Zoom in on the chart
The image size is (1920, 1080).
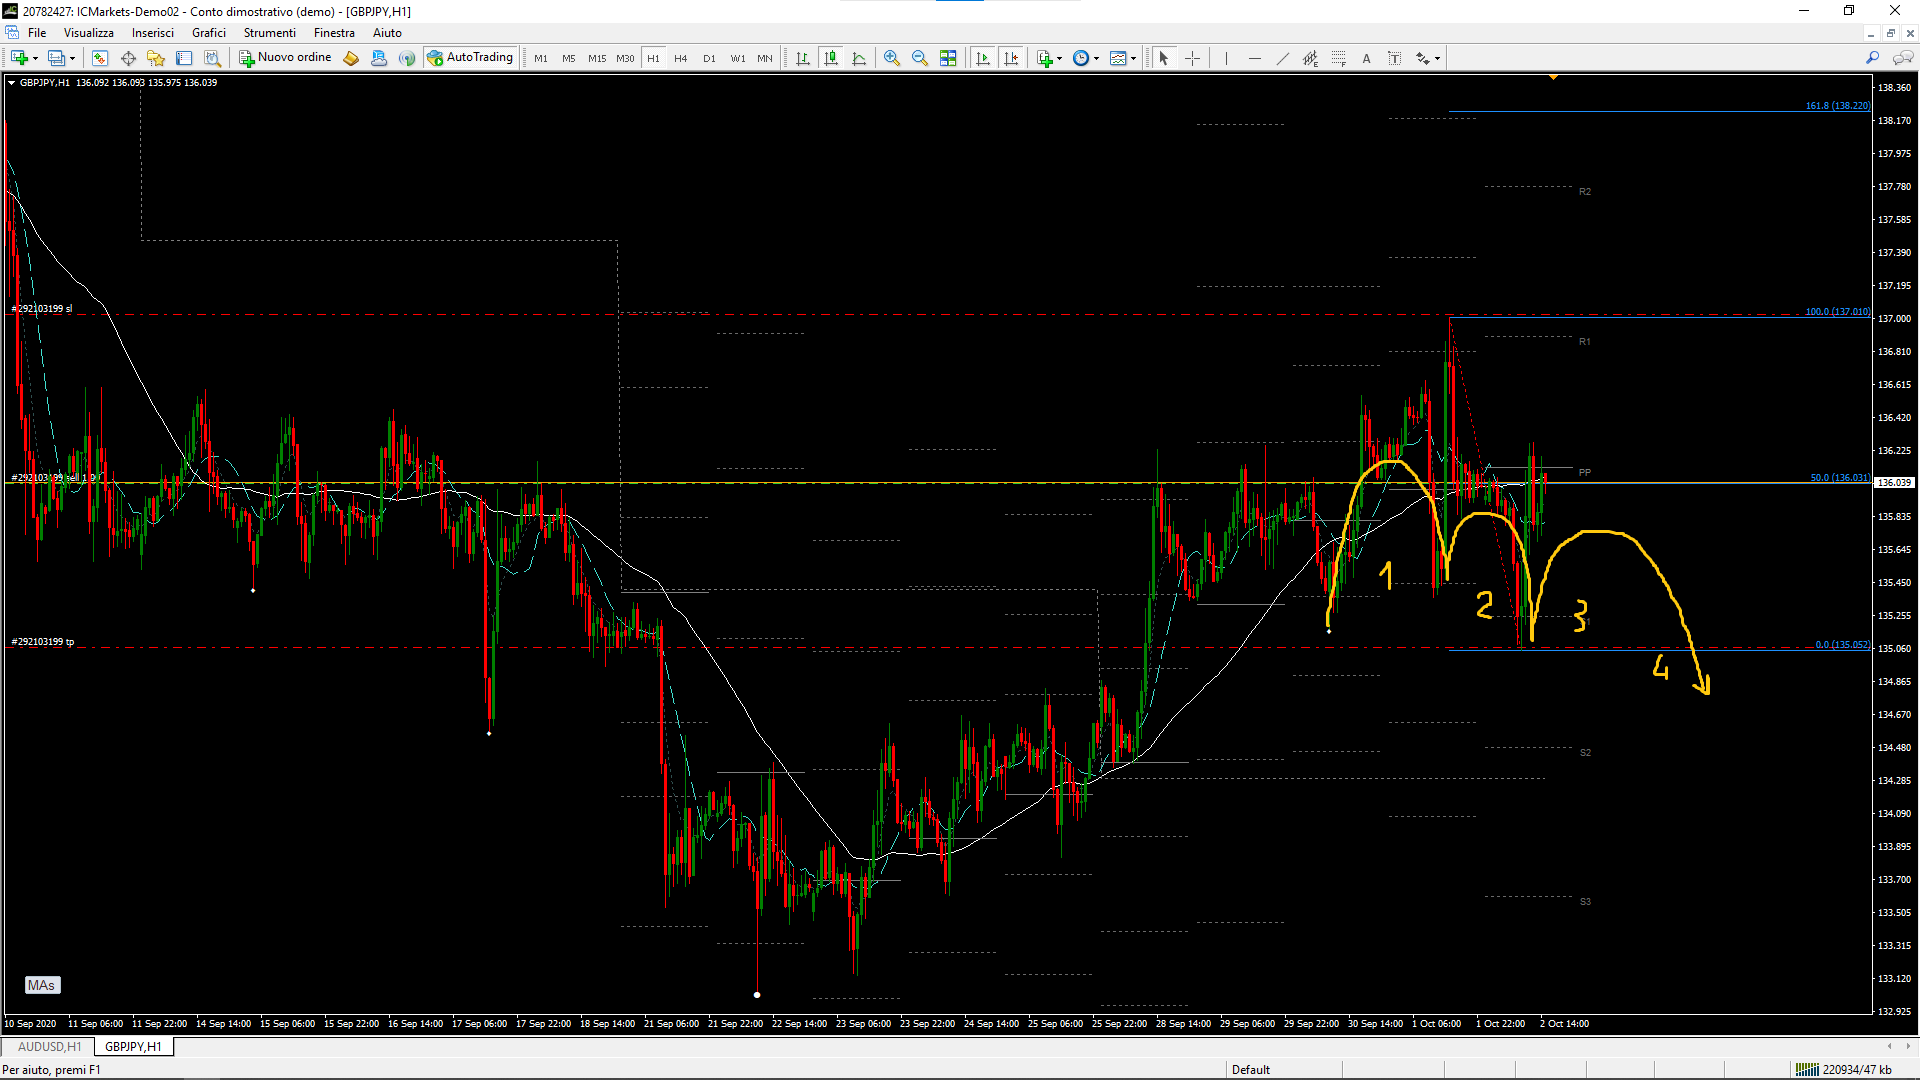[x=892, y=58]
